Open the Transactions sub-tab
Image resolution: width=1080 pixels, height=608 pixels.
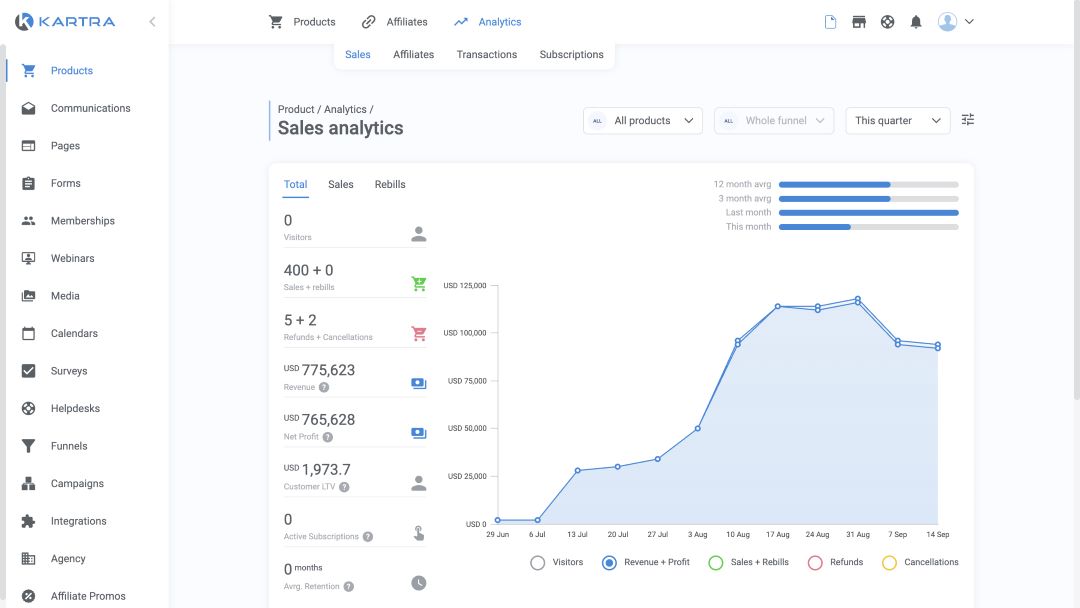[486, 54]
